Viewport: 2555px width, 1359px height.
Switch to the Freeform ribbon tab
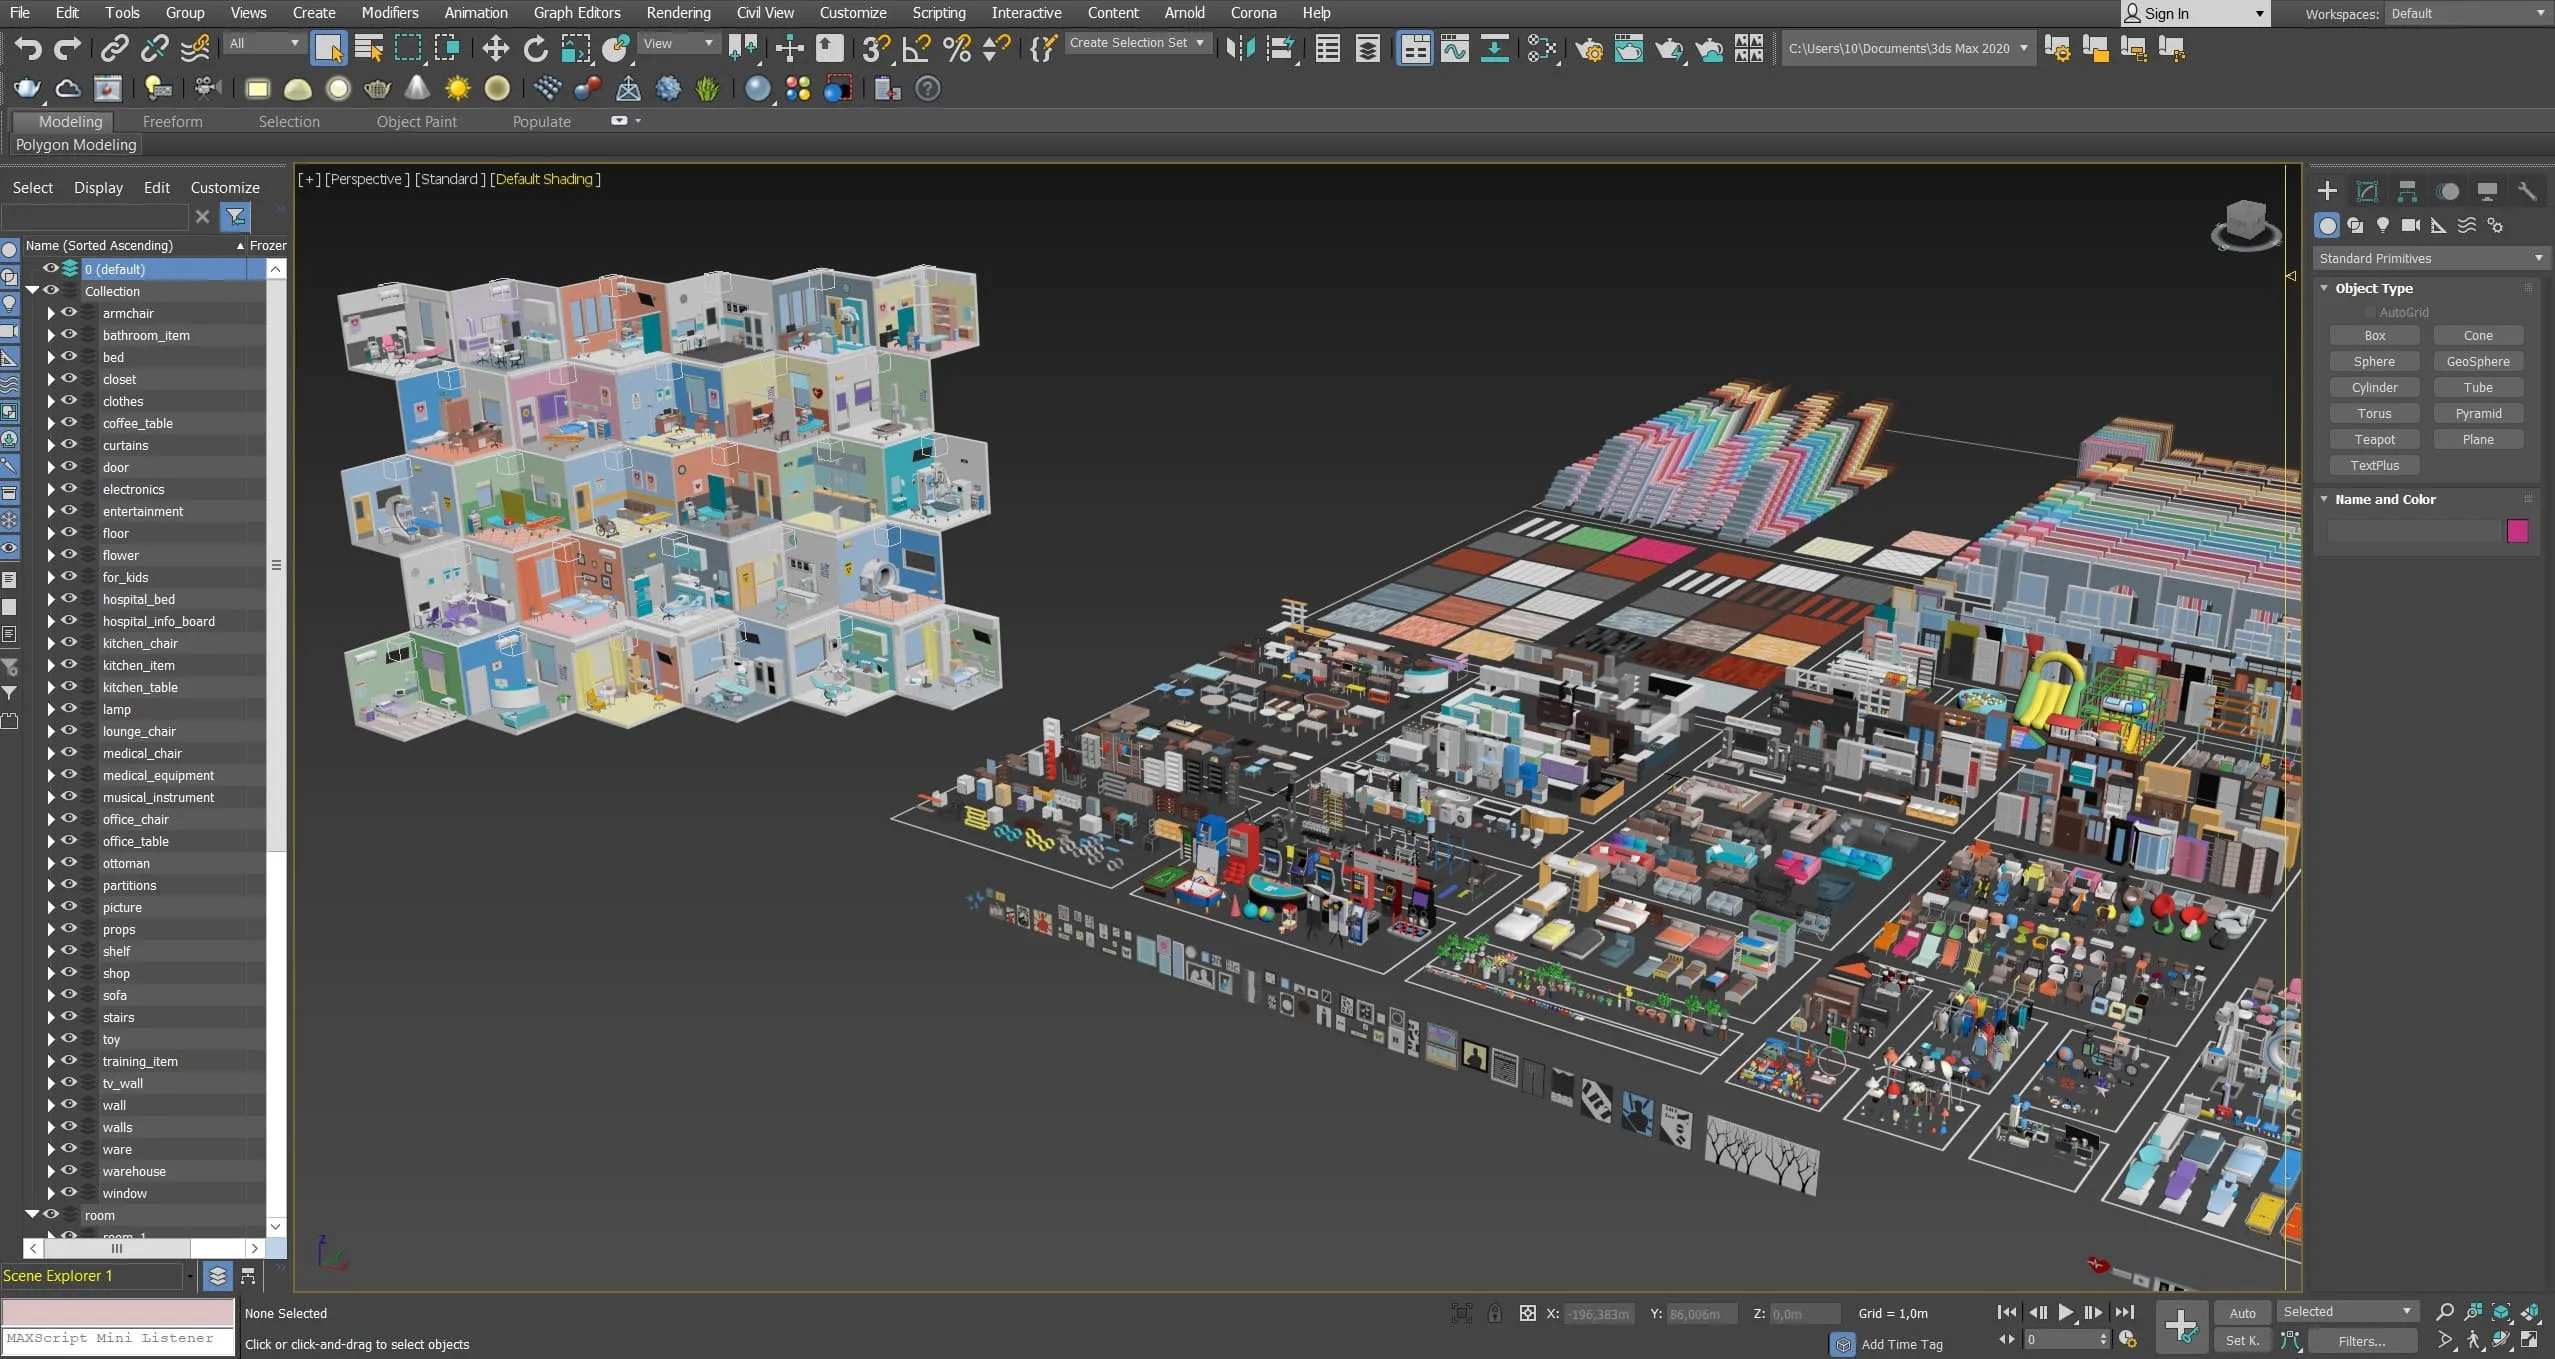tap(172, 121)
